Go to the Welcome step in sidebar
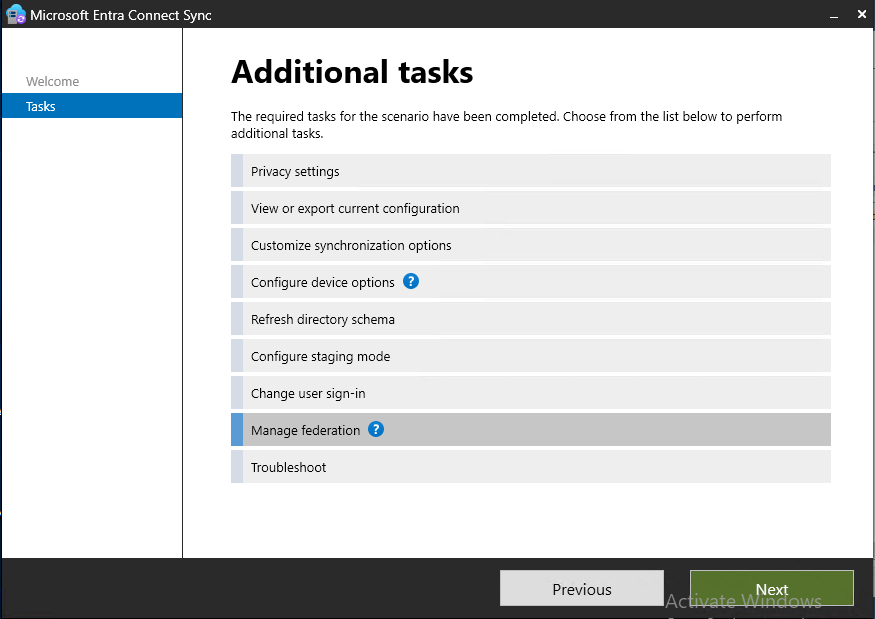Image resolution: width=875 pixels, height=619 pixels. (52, 82)
